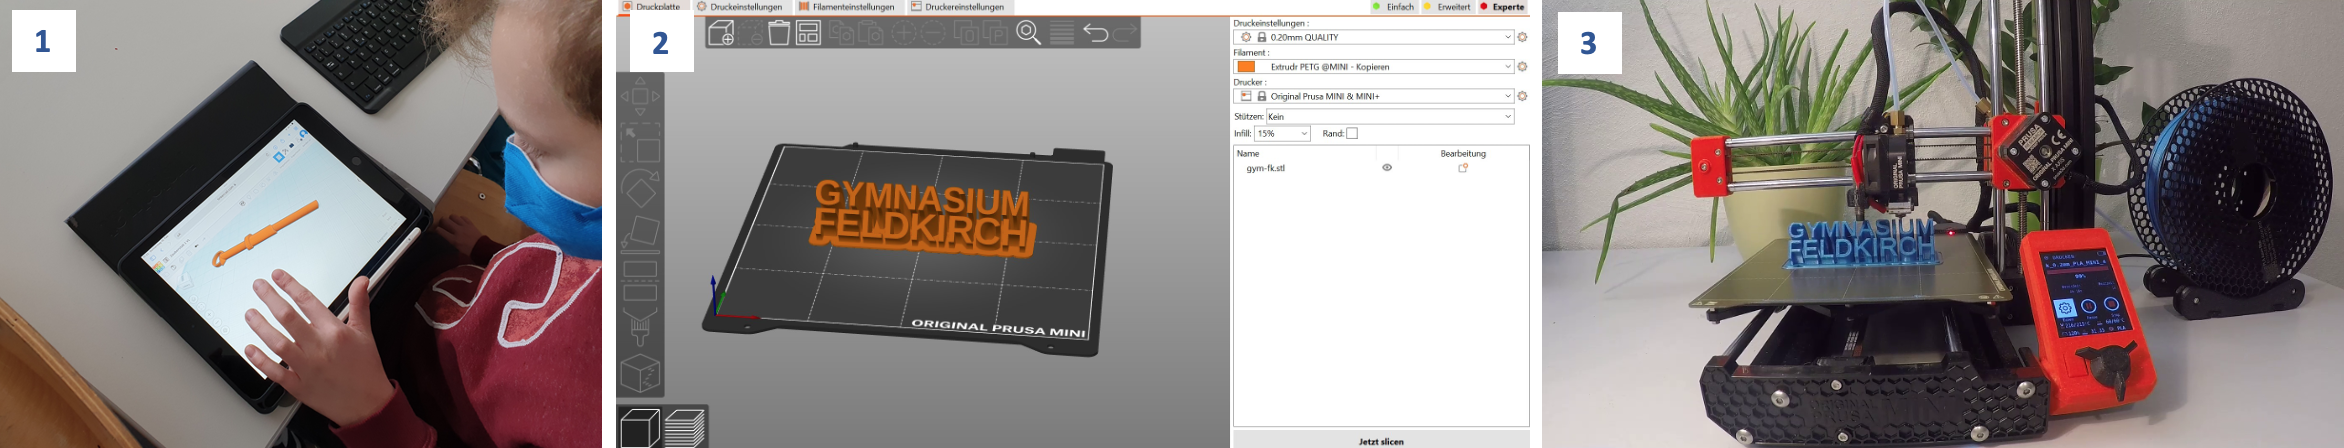Undo the last action
2344x448 pixels.
pyautogui.click(x=1096, y=33)
